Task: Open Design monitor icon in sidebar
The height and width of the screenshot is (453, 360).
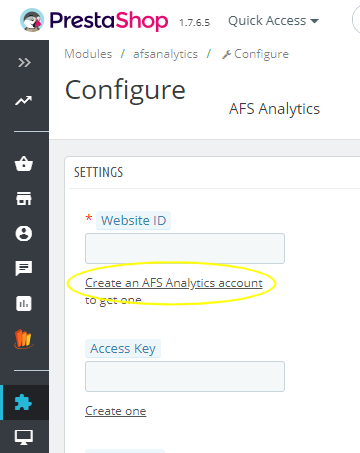Action: point(24,437)
